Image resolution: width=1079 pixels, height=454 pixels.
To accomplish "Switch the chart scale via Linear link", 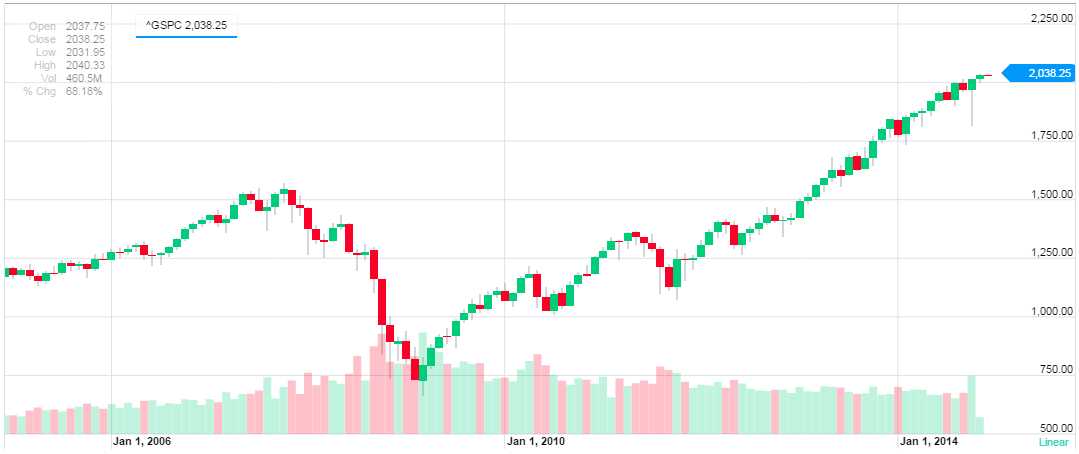I will [x=1054, y=442].
